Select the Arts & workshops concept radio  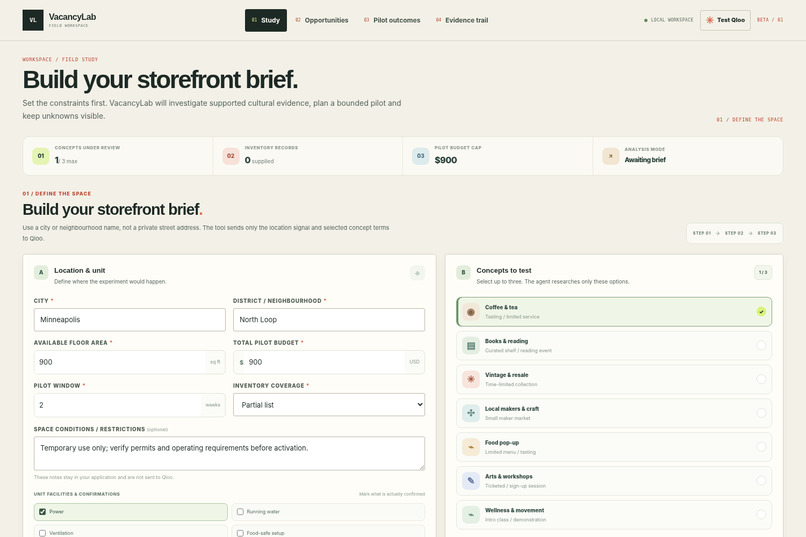(761, 481)
